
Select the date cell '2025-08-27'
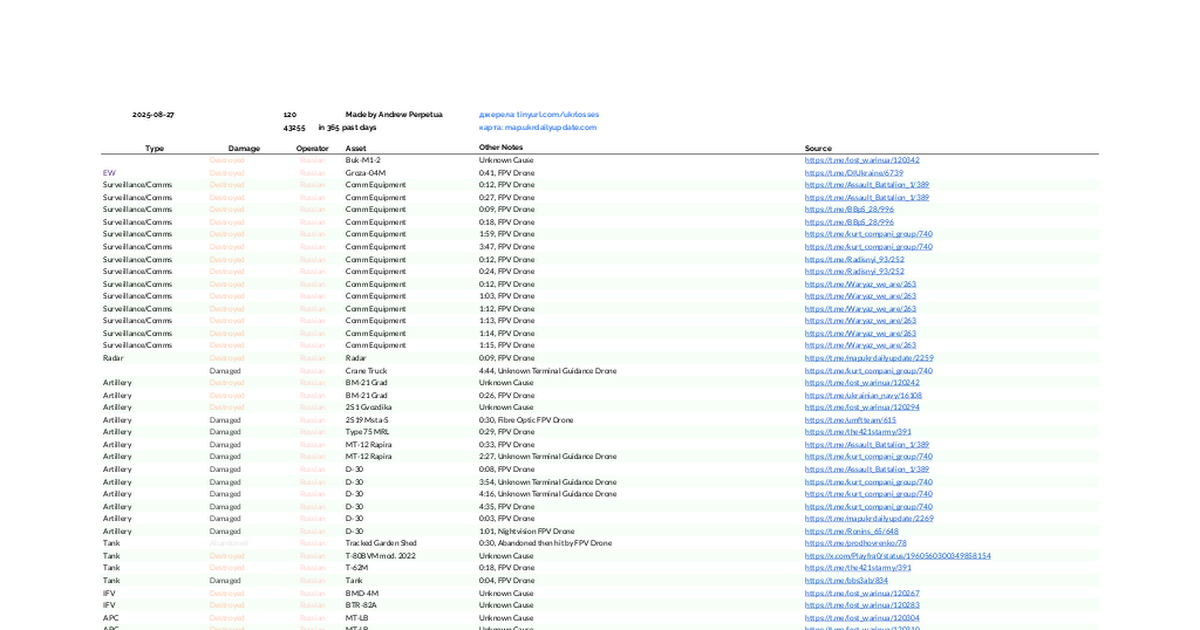[153, 115]
